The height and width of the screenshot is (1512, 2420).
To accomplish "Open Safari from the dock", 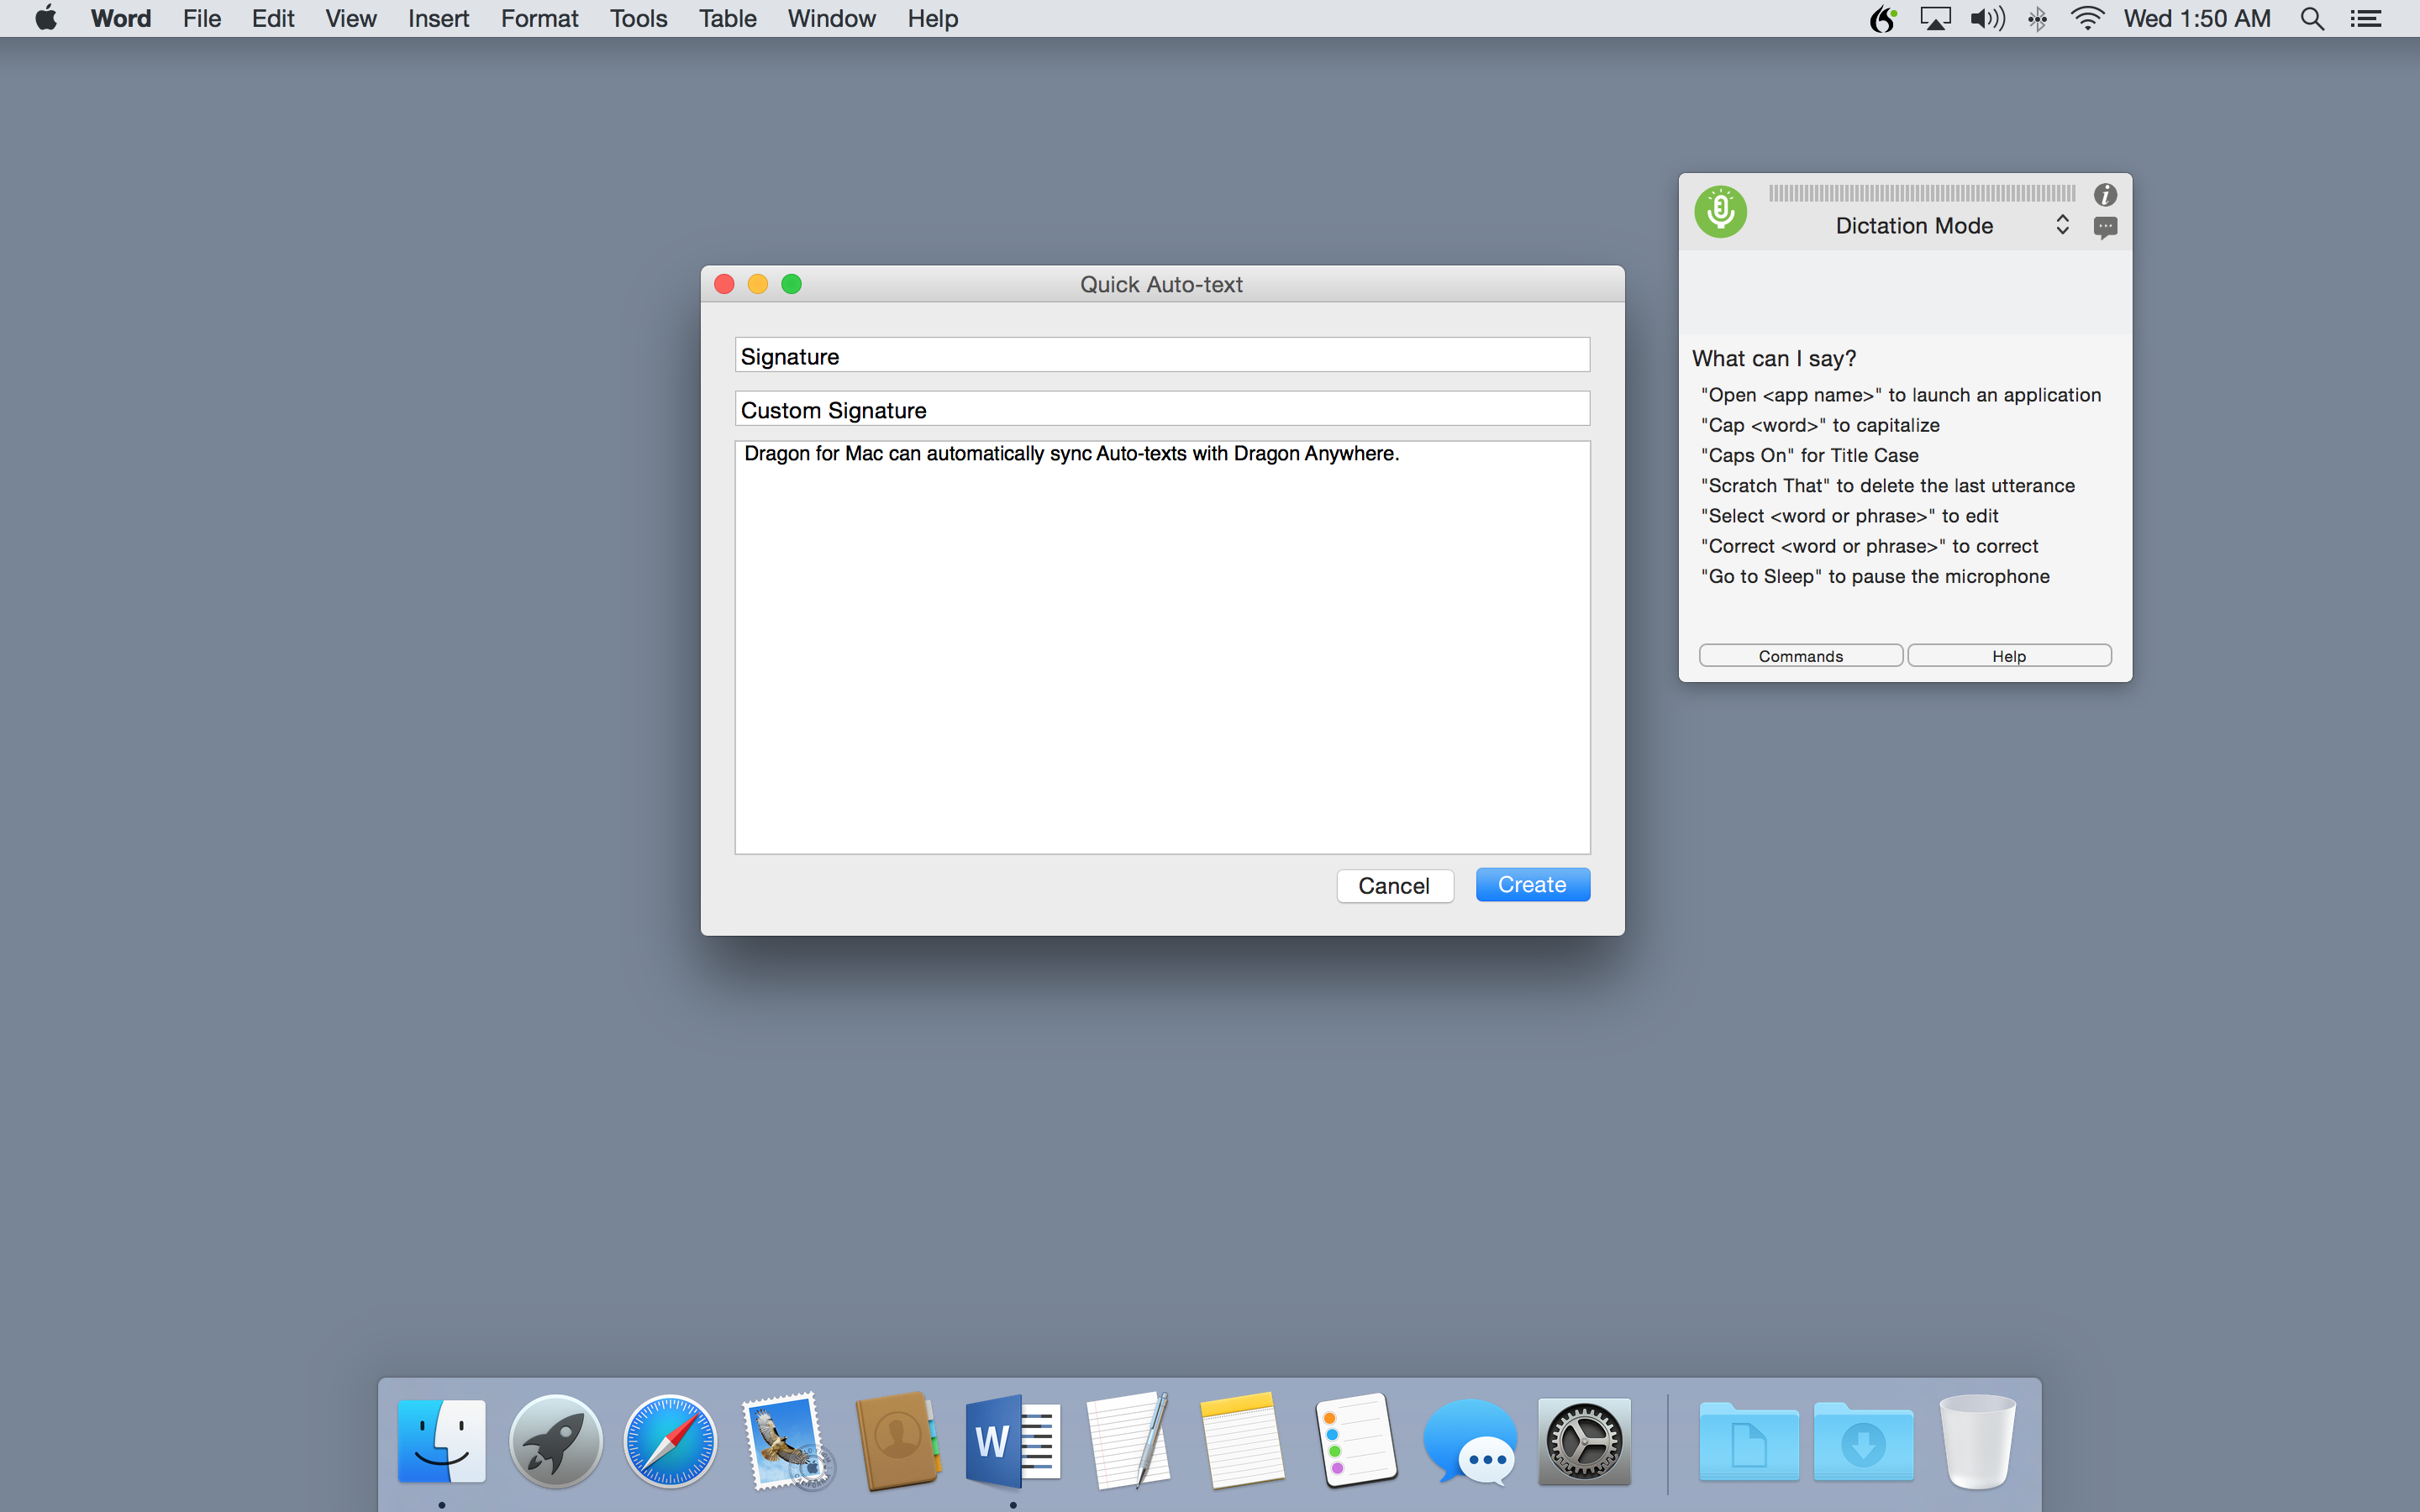I will coord(670,1441).
